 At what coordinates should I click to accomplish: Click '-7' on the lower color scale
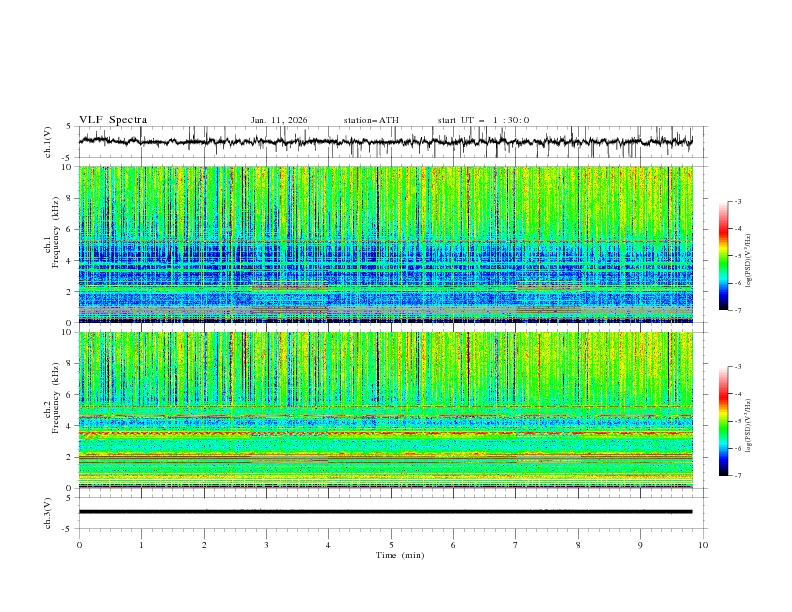point(737,475)
